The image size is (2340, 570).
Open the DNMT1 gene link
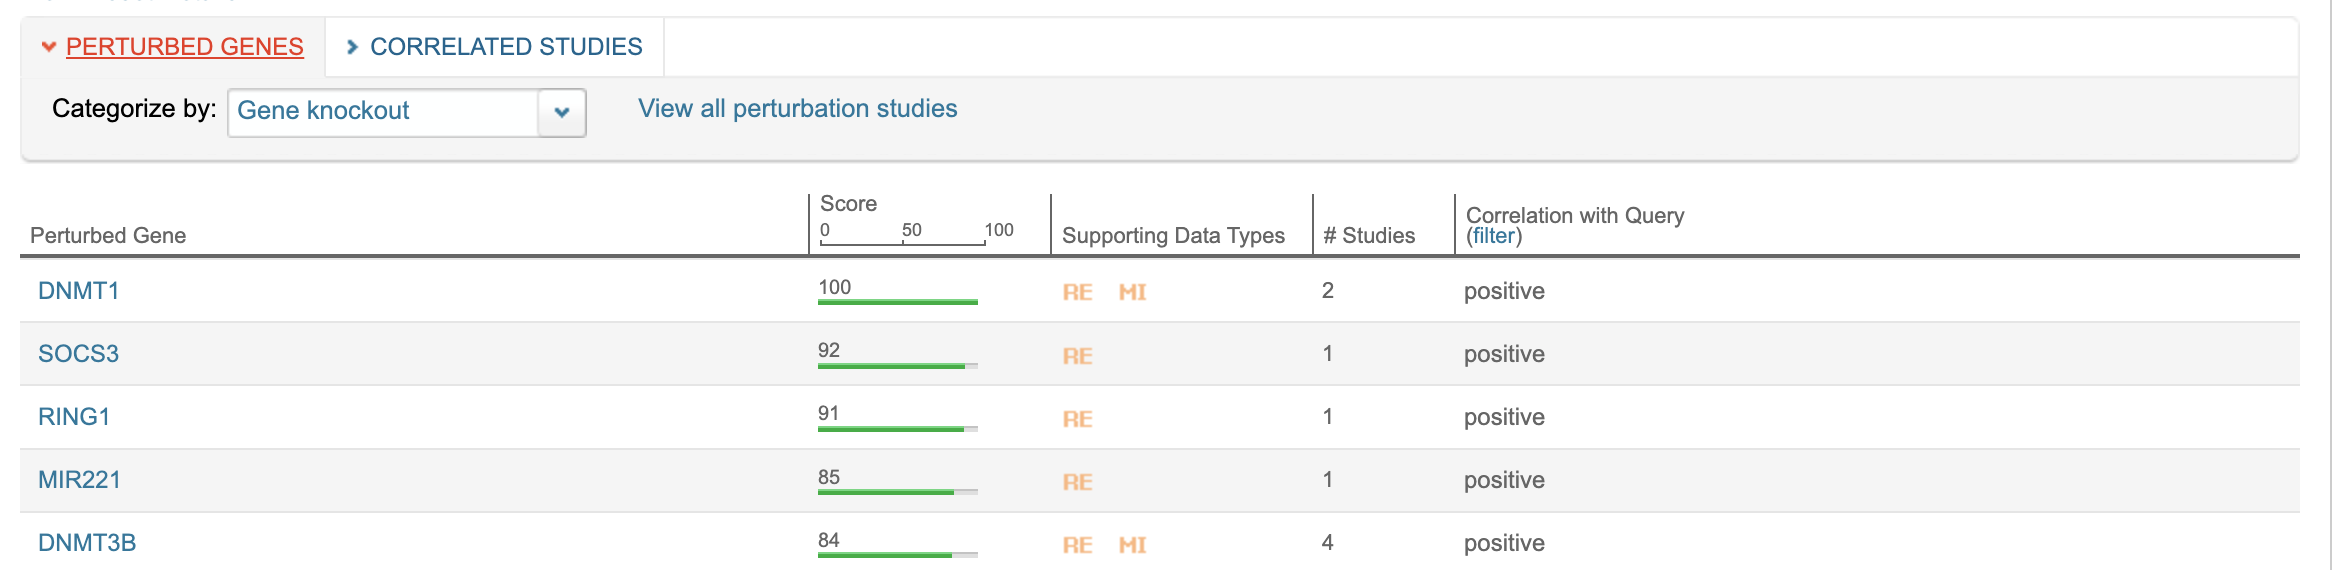[x=78, y=291]
